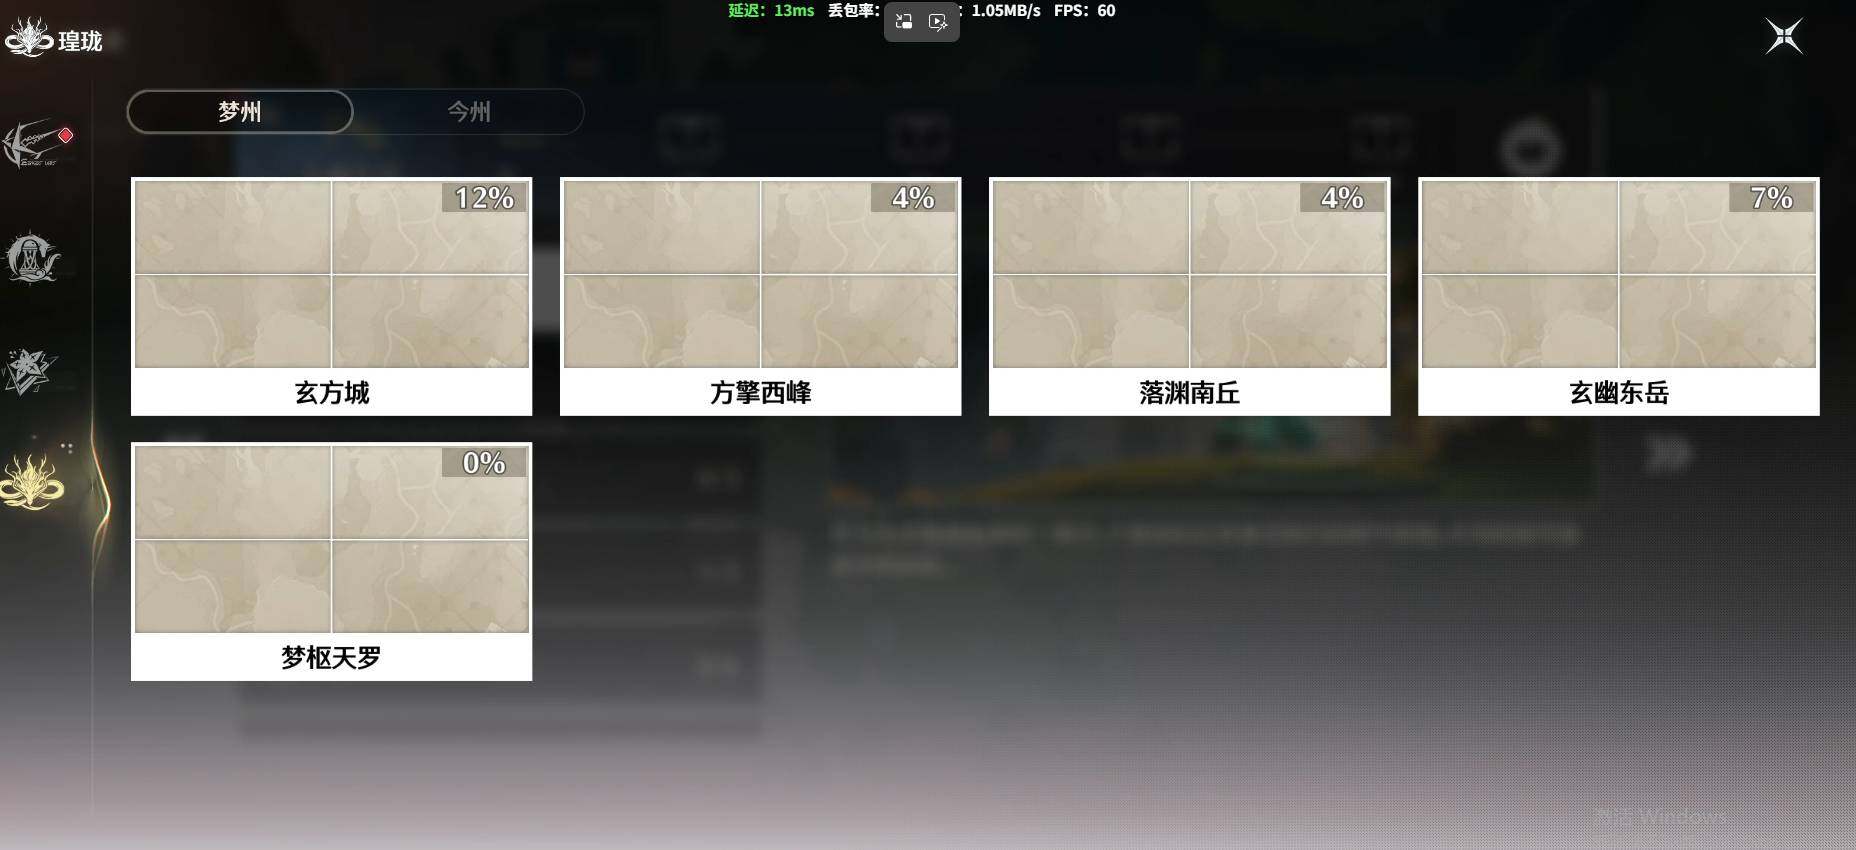Open the 方擎西峰 map card

pyautogui.click(x=760, y=296)
